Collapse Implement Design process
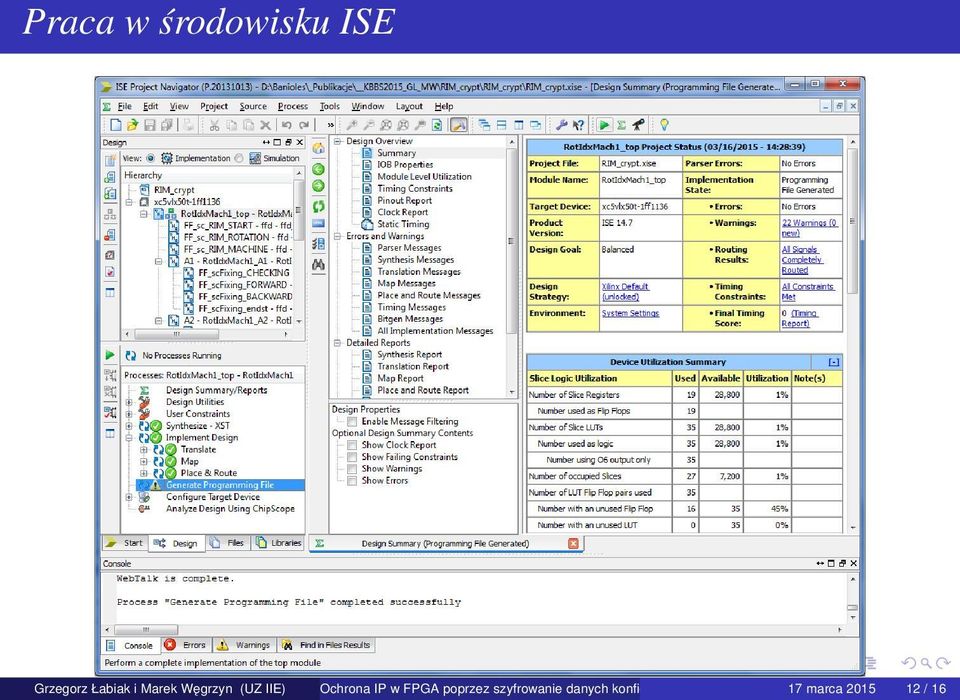 129,438
